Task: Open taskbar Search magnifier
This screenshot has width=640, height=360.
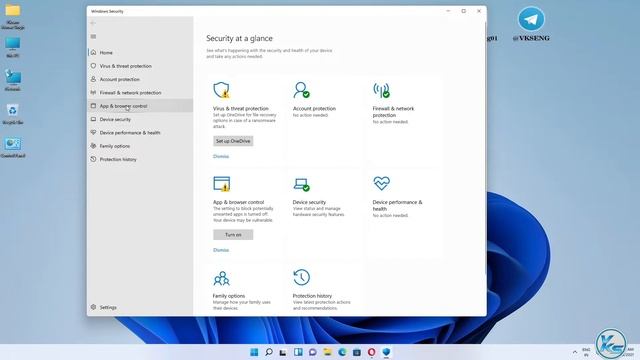Action: [x=269, y=352]
